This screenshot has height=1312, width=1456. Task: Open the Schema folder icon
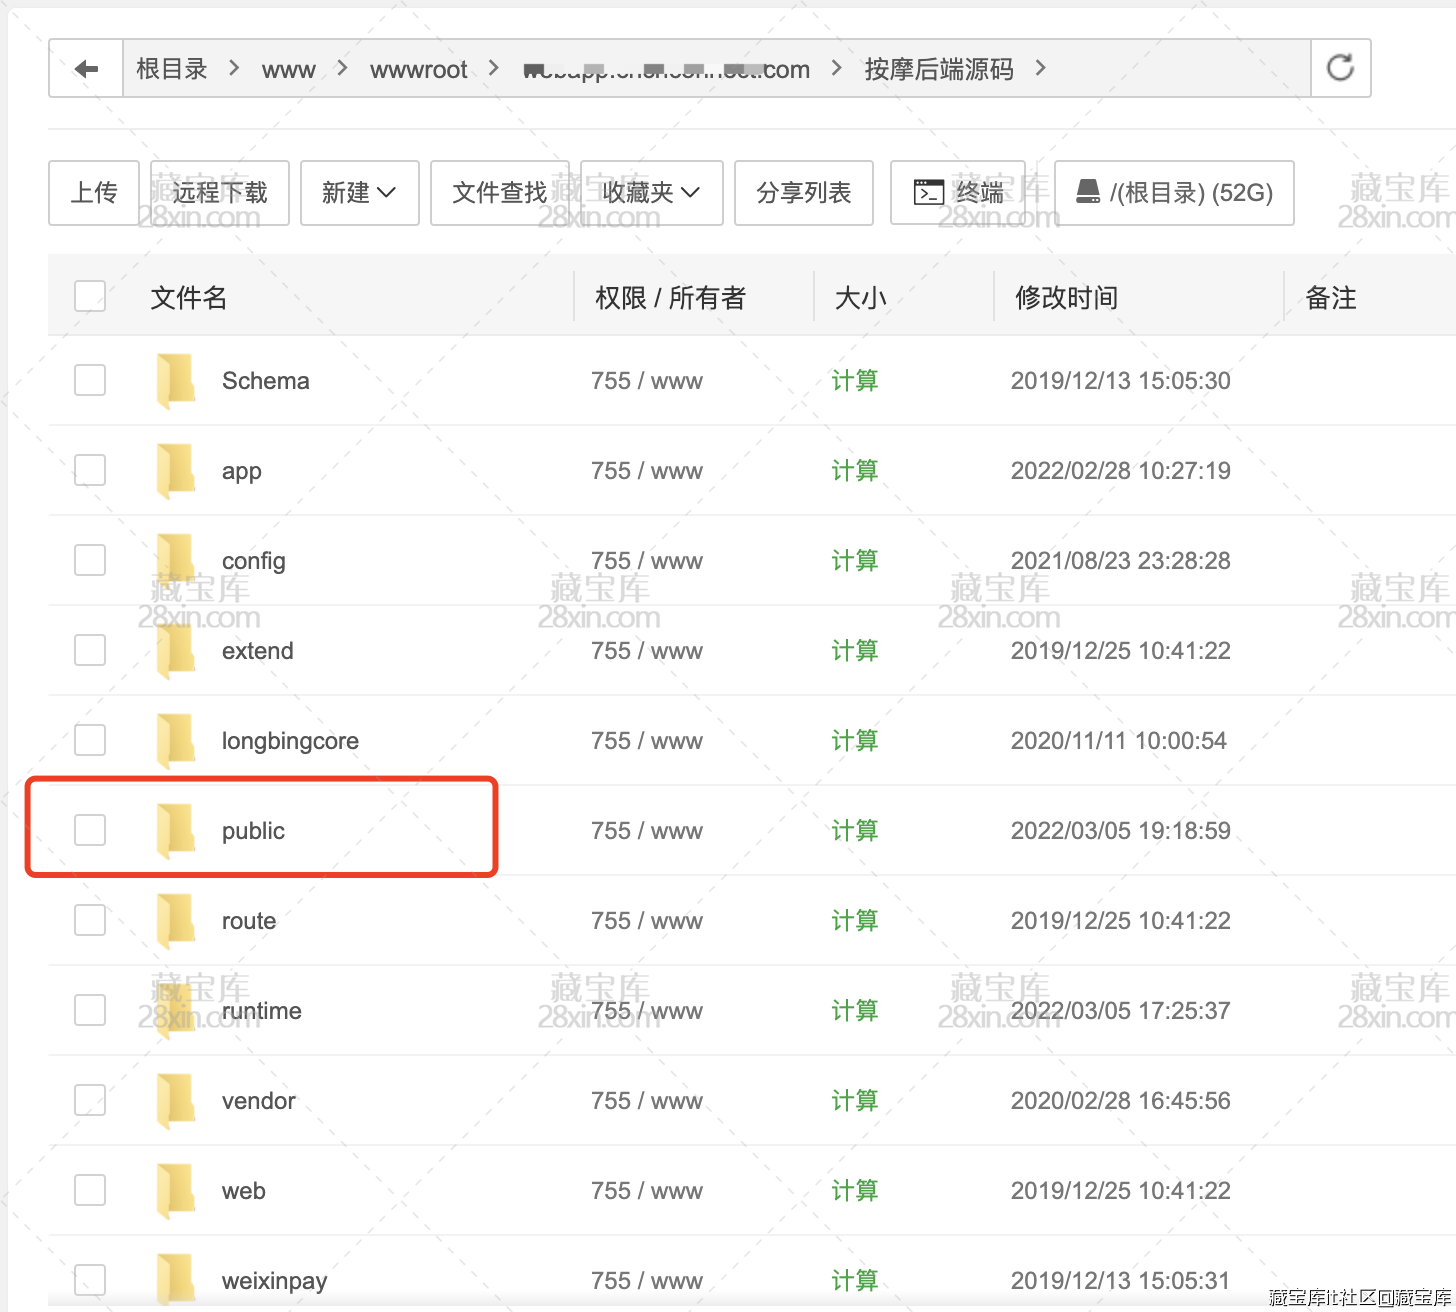pyautogui.click(x=176, y=380)
